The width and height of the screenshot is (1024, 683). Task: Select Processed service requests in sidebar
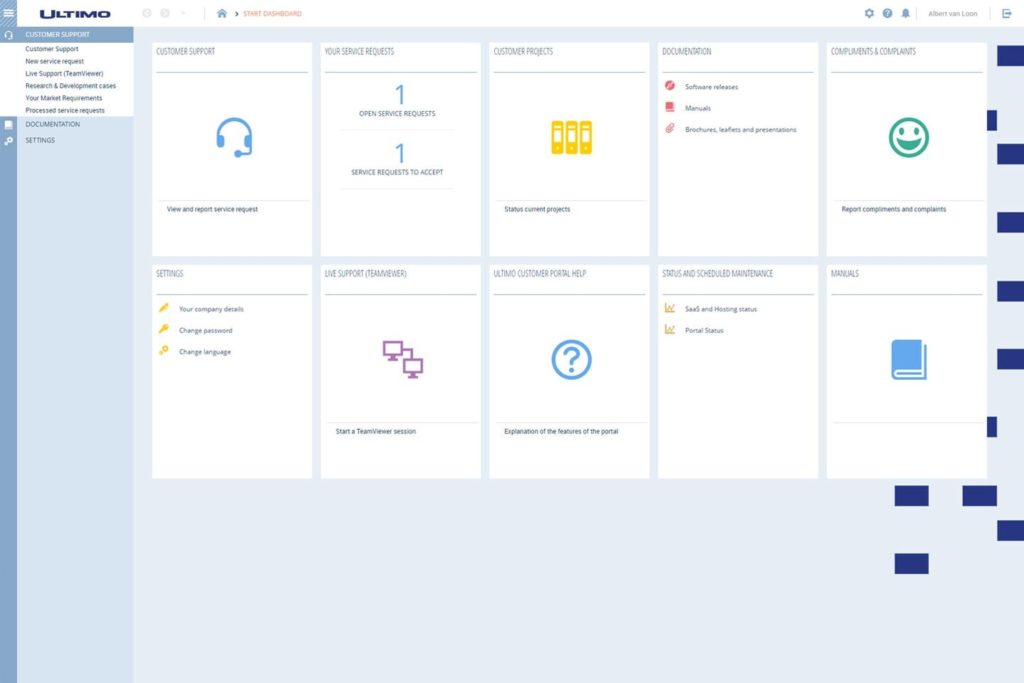(x=65, y=110)
